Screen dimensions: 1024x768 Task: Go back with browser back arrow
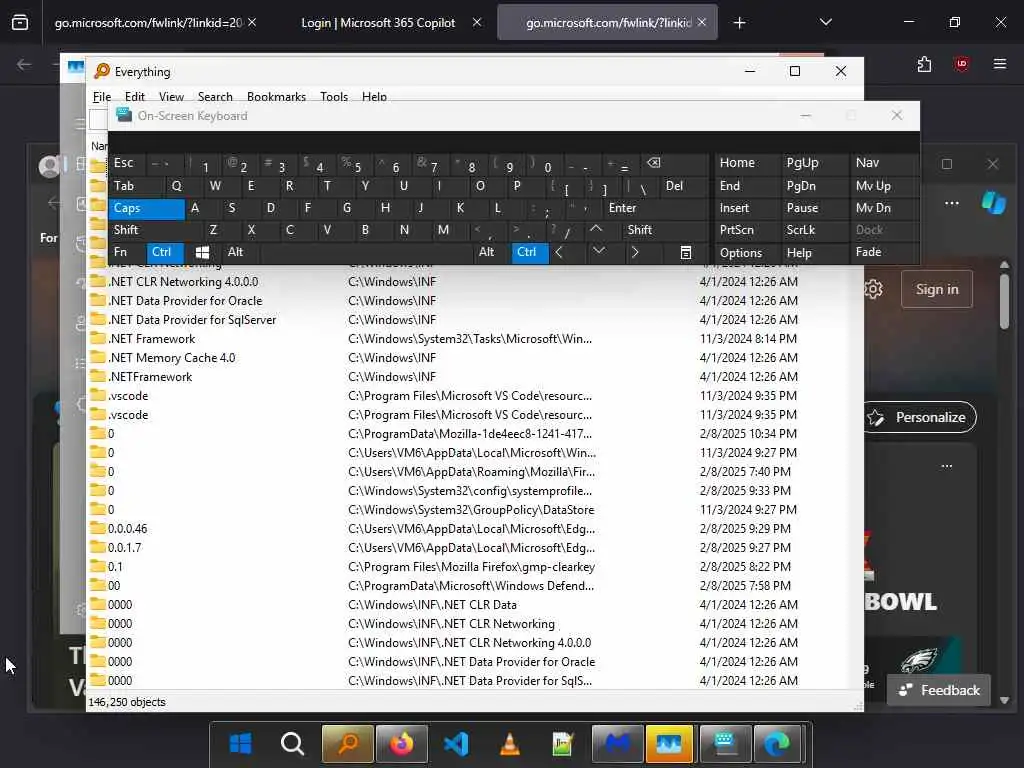click(x=24, y=64)
